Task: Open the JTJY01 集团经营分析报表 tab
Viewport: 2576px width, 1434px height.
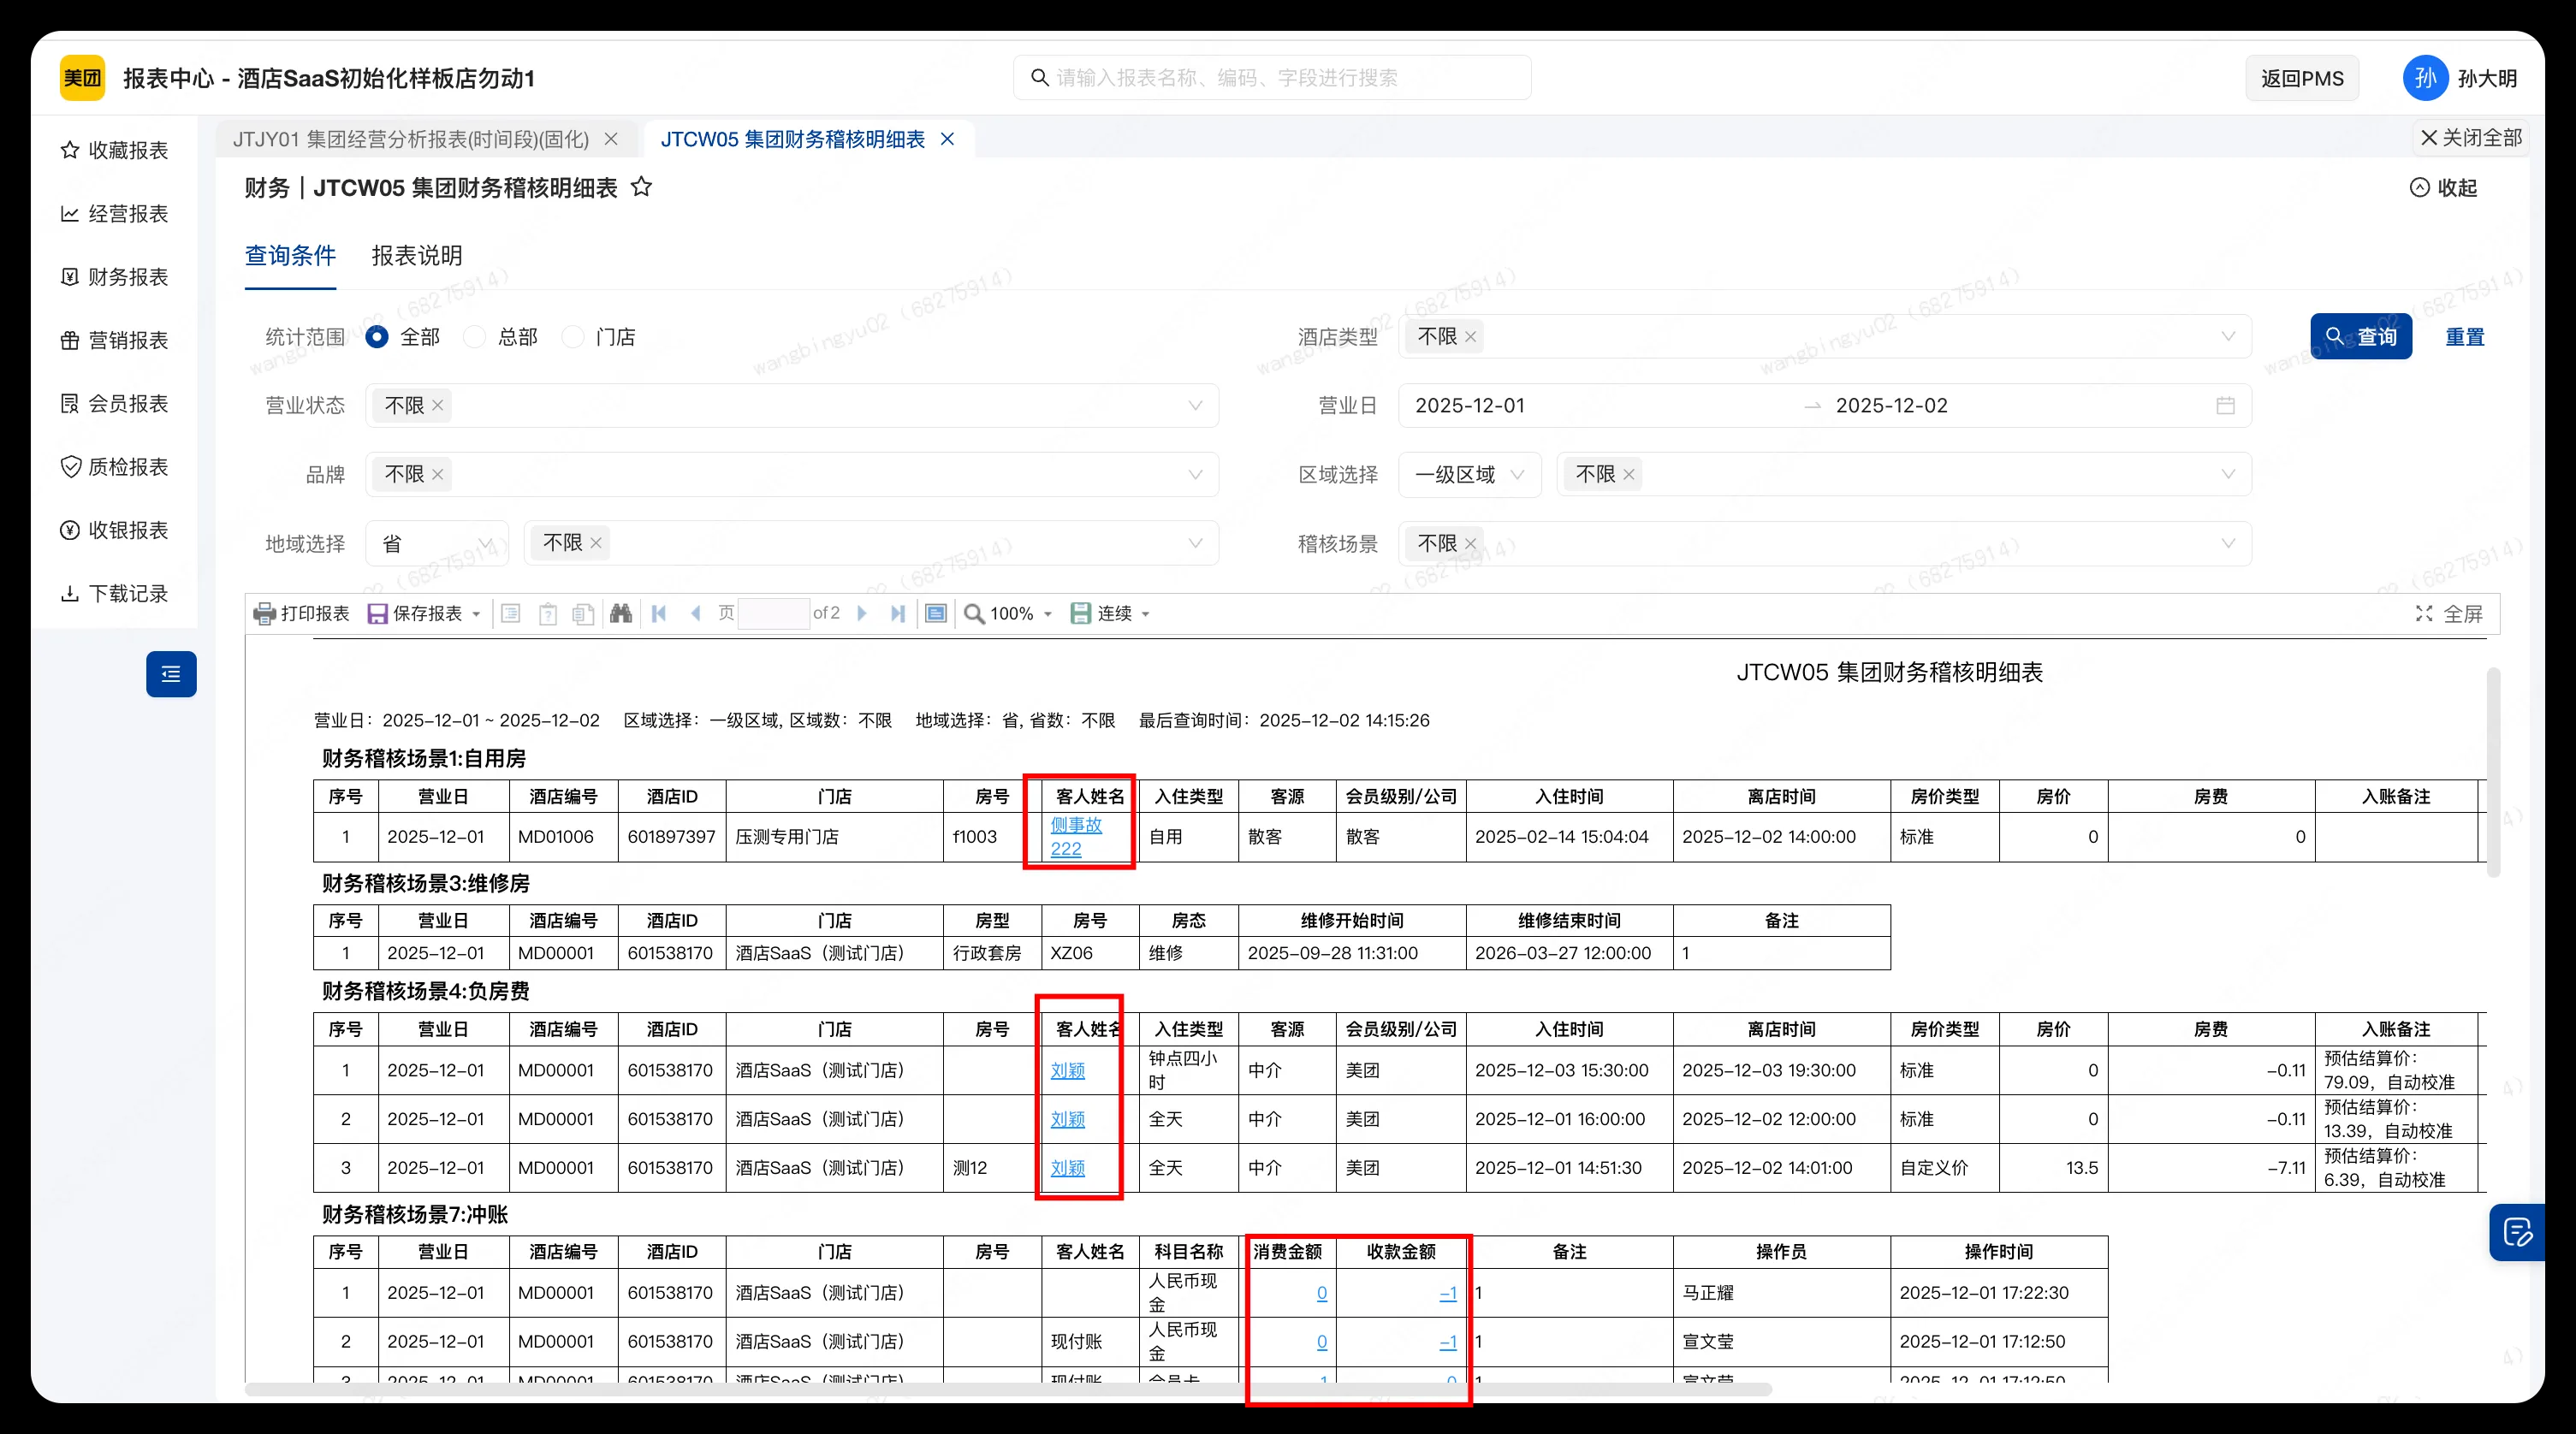Action: [x=410, y=139]
